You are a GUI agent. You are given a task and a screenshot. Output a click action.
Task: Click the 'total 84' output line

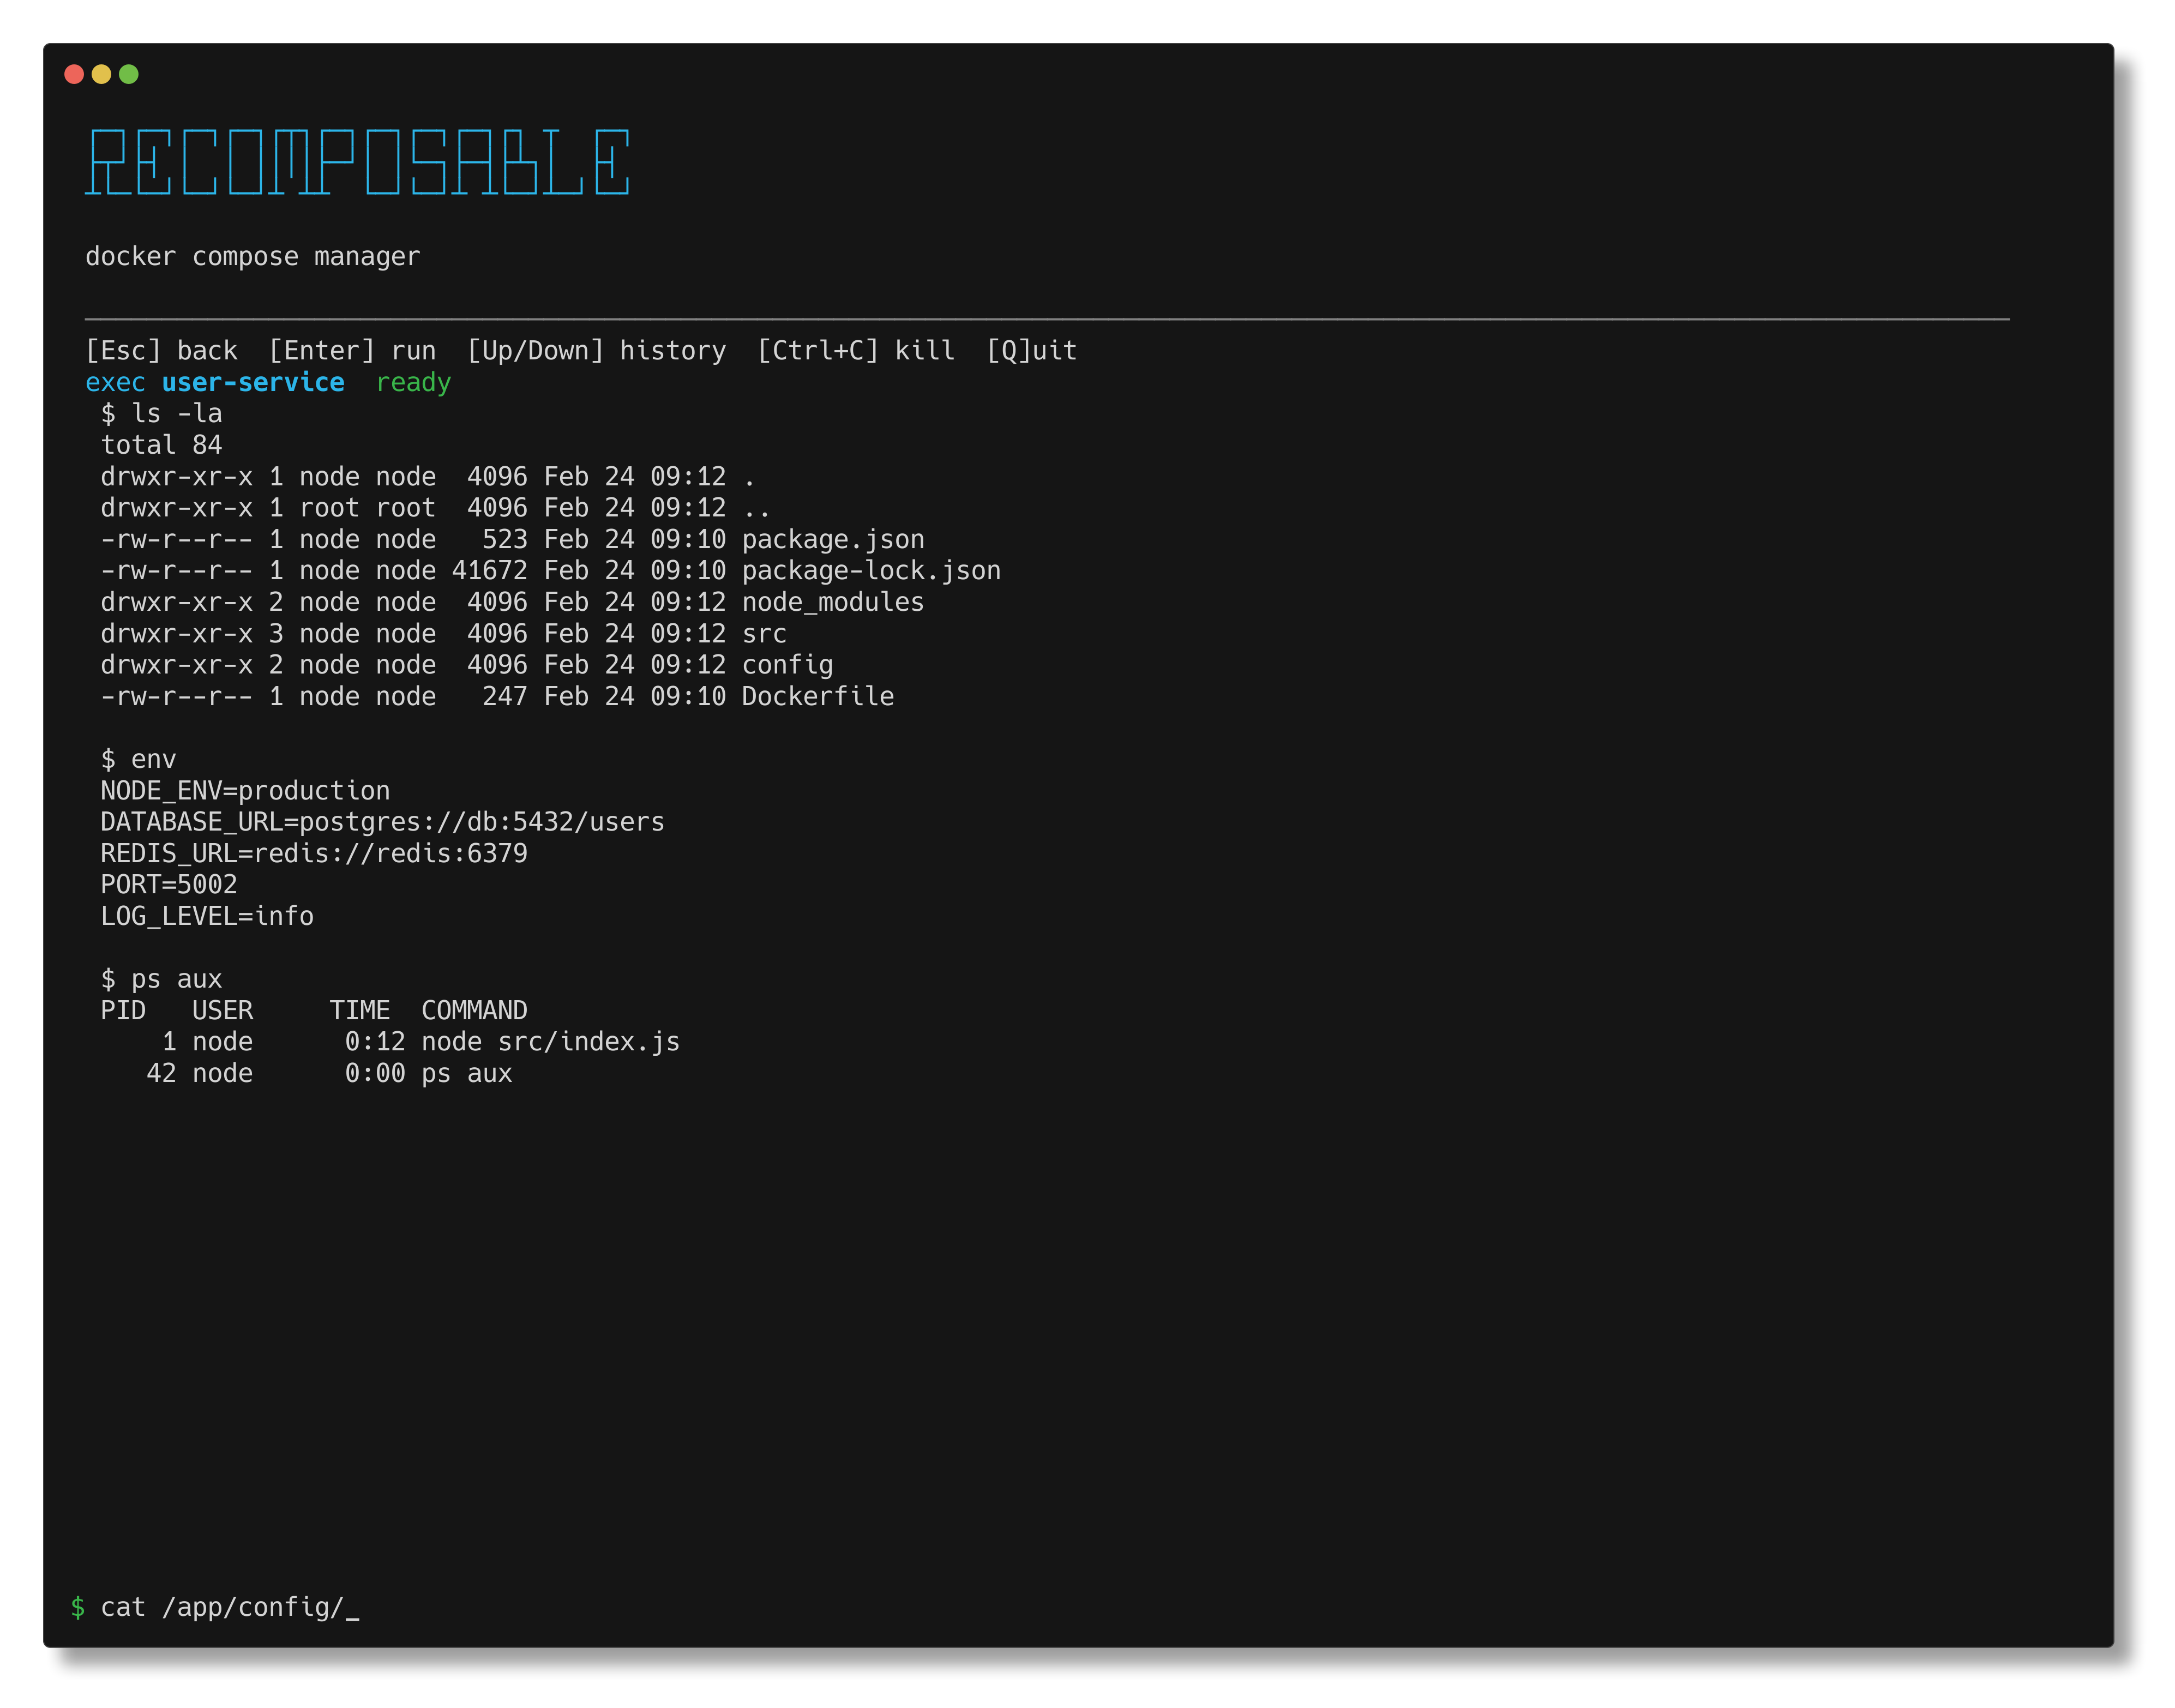161,445
